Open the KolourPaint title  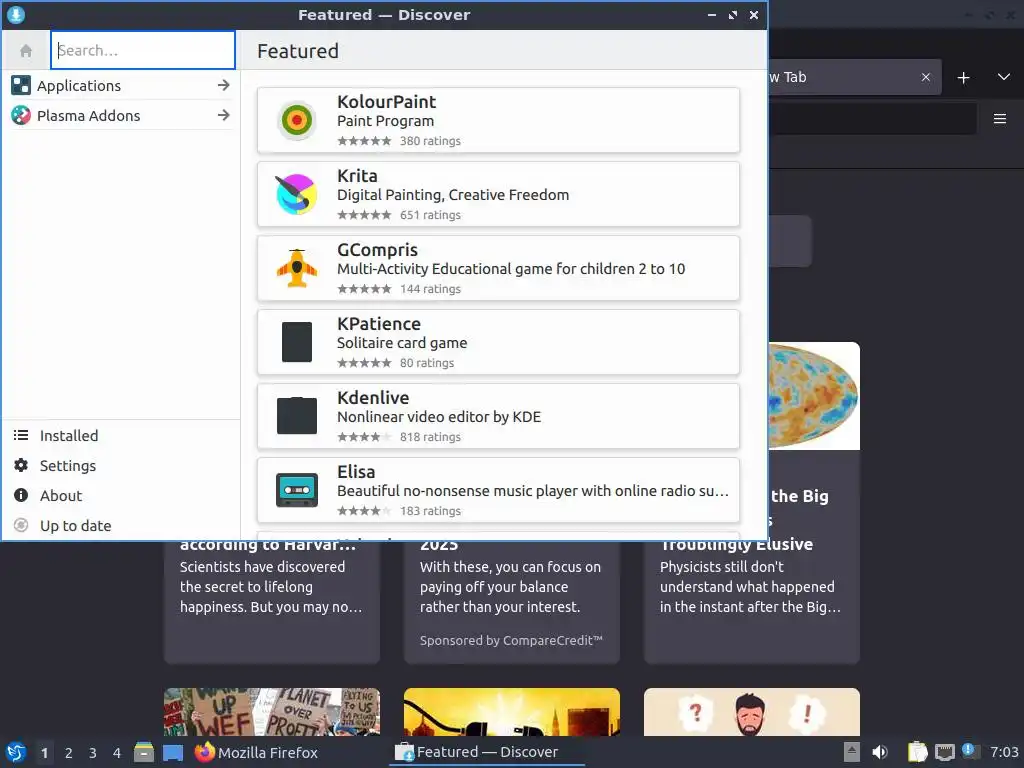click(x=387, y=102)
